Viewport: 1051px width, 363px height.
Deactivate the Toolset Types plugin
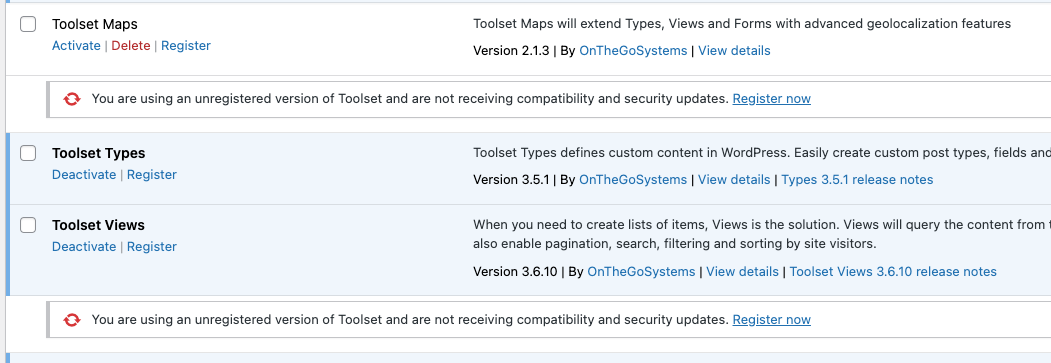pos(84,175)
